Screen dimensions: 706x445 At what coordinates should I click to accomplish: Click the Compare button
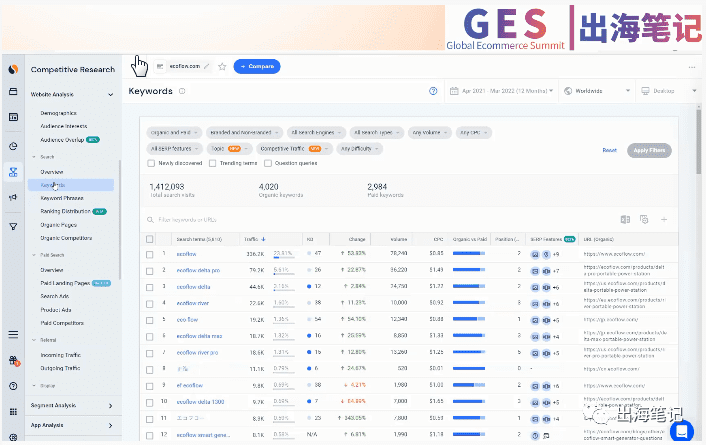click(x=257, y=67)
